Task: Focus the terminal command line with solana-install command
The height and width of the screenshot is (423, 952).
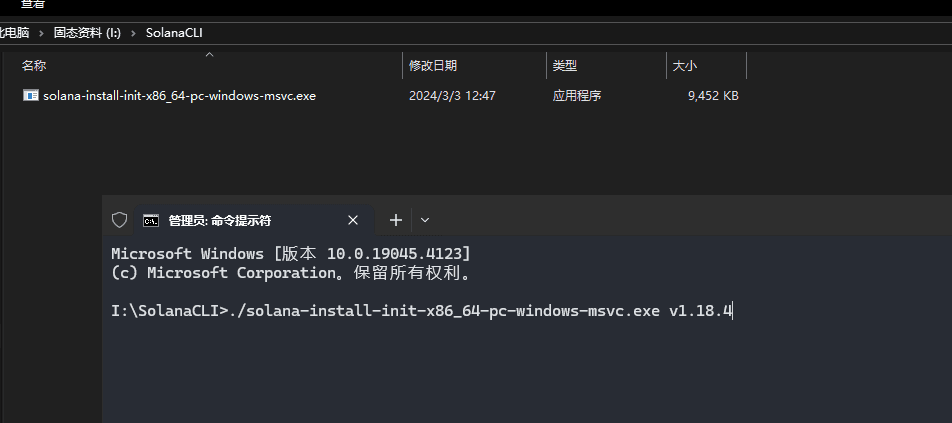Action: (x=420, y=311)
